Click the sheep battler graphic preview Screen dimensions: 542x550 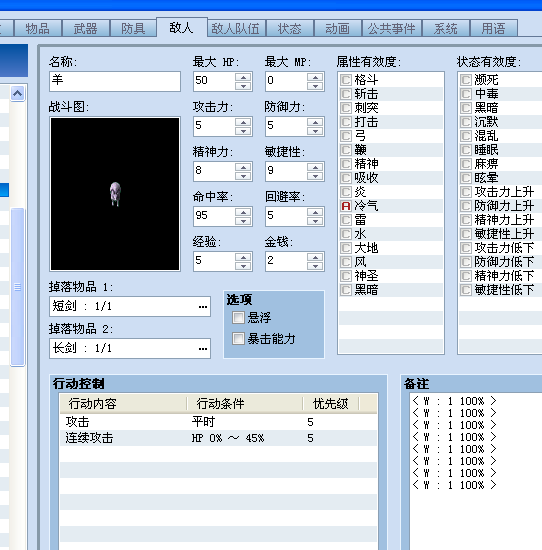[115, 194]
